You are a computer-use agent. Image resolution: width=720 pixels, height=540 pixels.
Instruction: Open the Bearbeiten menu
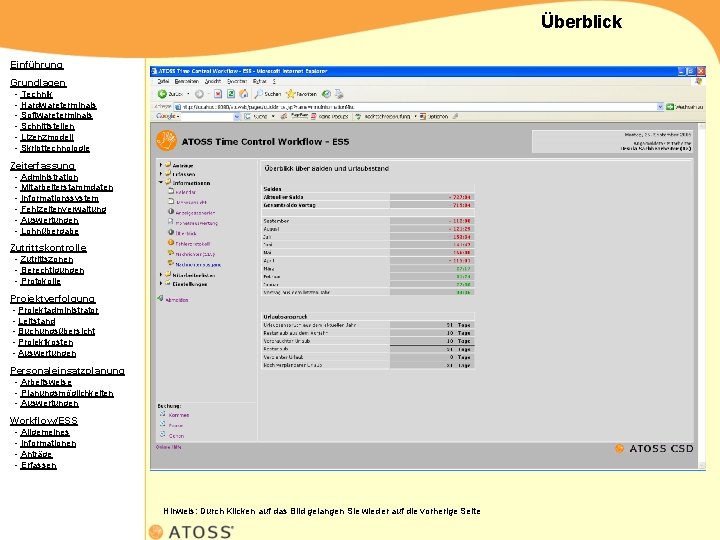186,81
